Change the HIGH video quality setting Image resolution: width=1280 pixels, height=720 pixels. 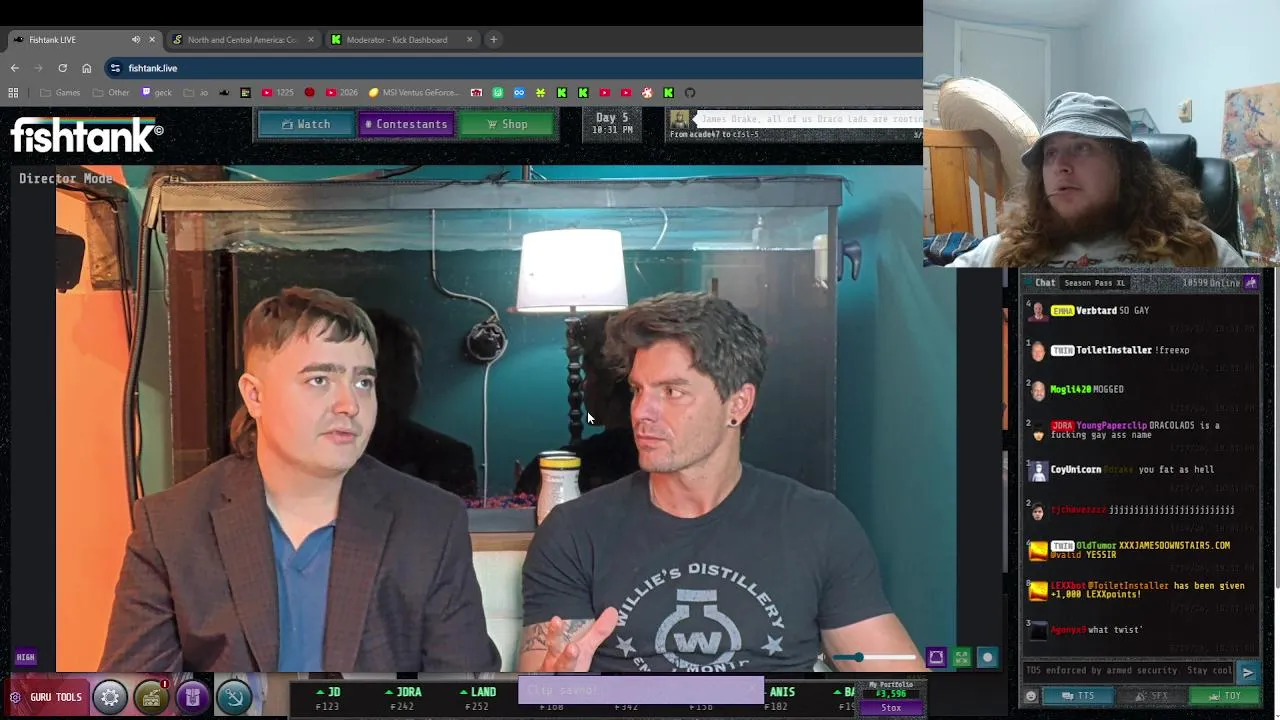(25, 657)
